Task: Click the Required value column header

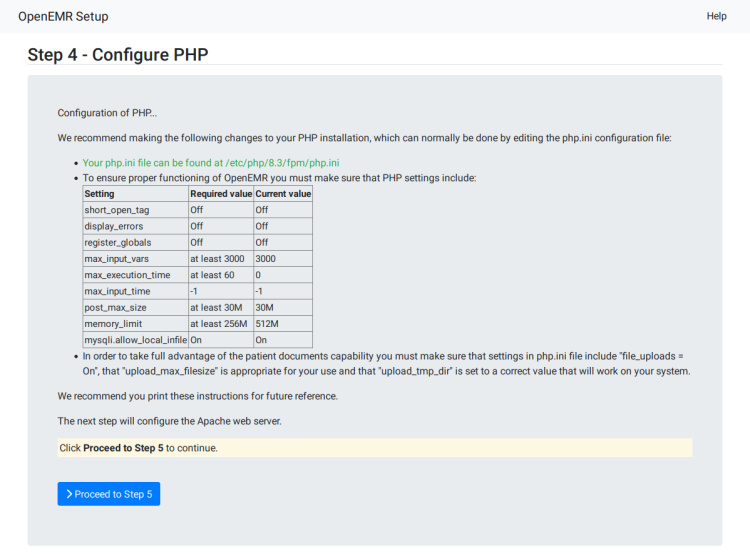Action: 220,194
